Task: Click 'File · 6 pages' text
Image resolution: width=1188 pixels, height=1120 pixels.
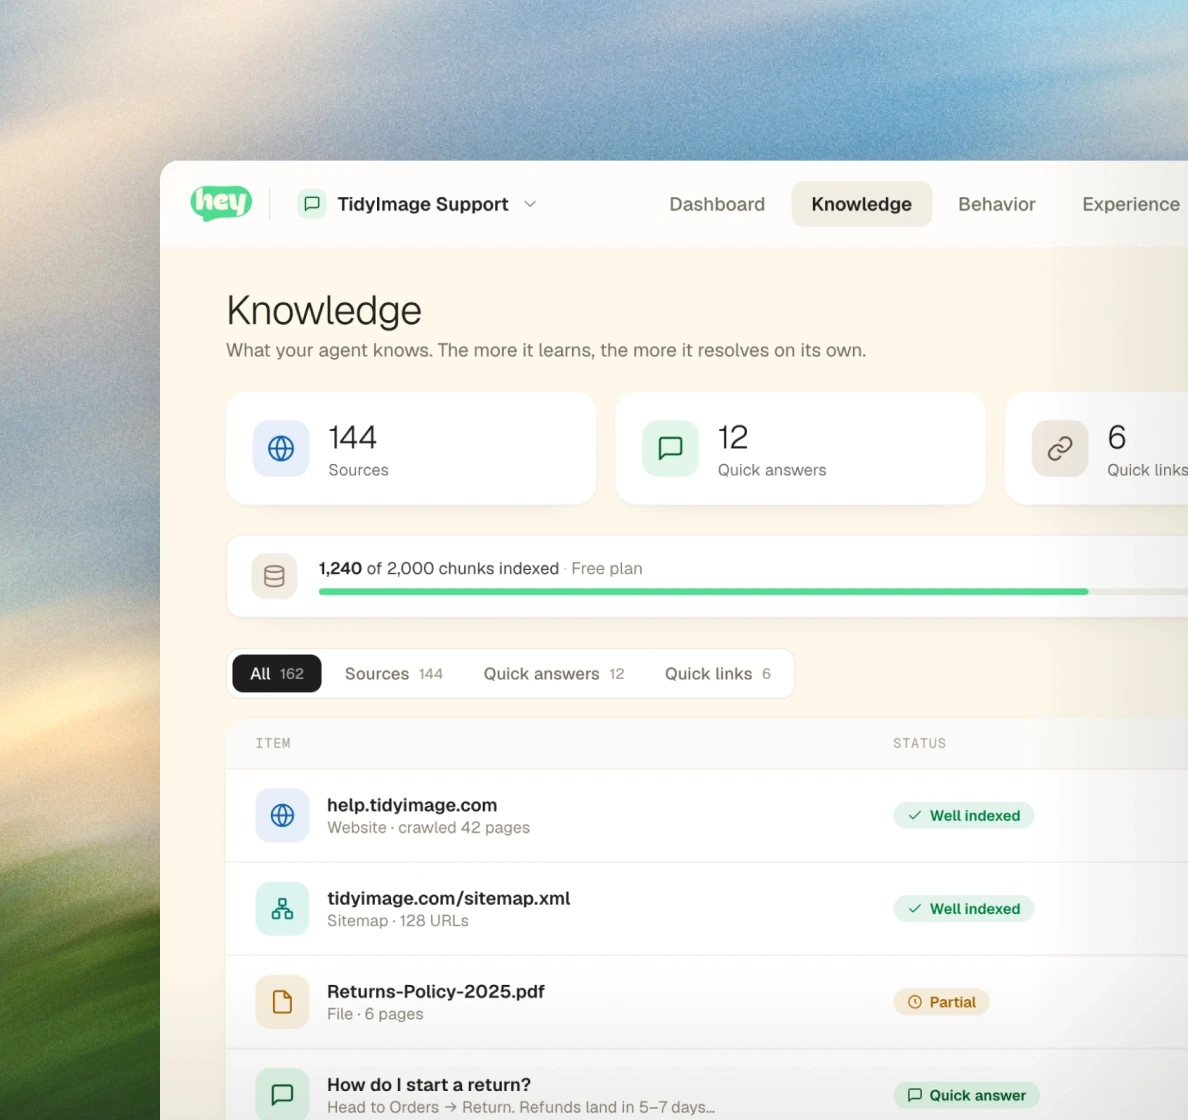Action: [x=375, y=1014]
